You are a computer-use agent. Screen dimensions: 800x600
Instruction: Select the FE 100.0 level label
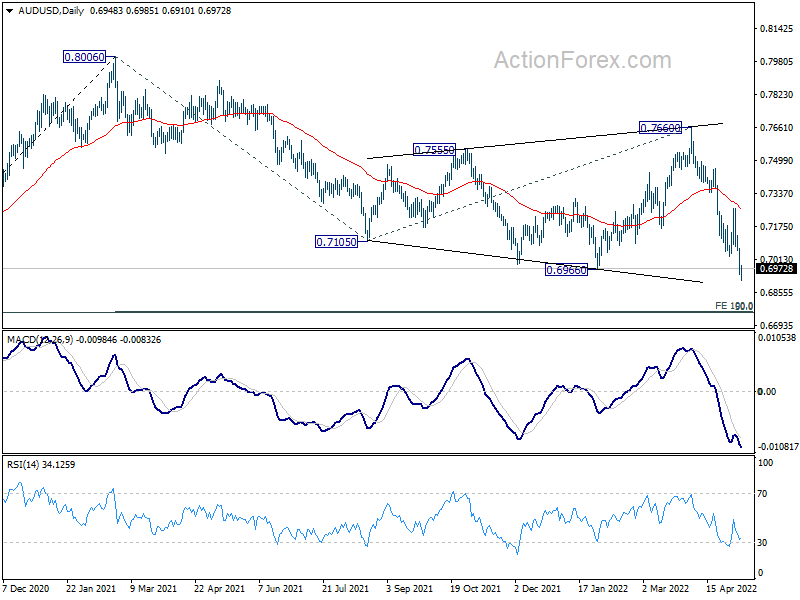pyautogui.click(x=734, y=306)
